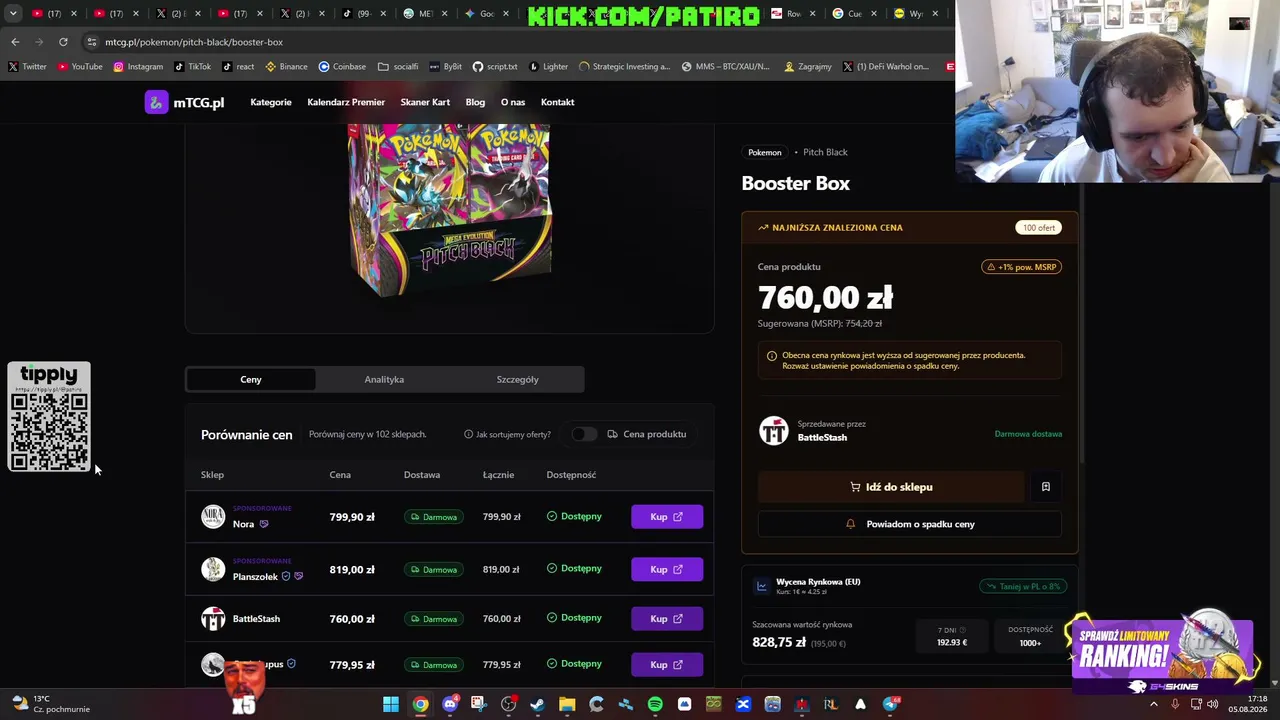This screenshot has height=720, width=1280.
Task: Open the Windows Start menu
Action: (391, 704)
